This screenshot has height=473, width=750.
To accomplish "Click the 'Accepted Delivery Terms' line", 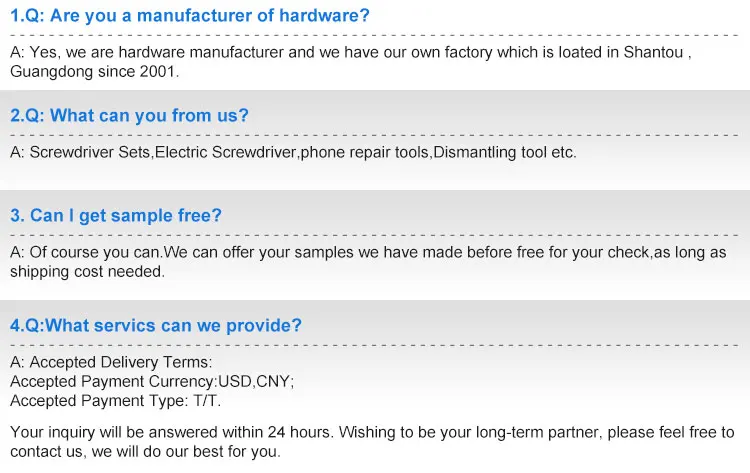I will click(x=111, y=362).
